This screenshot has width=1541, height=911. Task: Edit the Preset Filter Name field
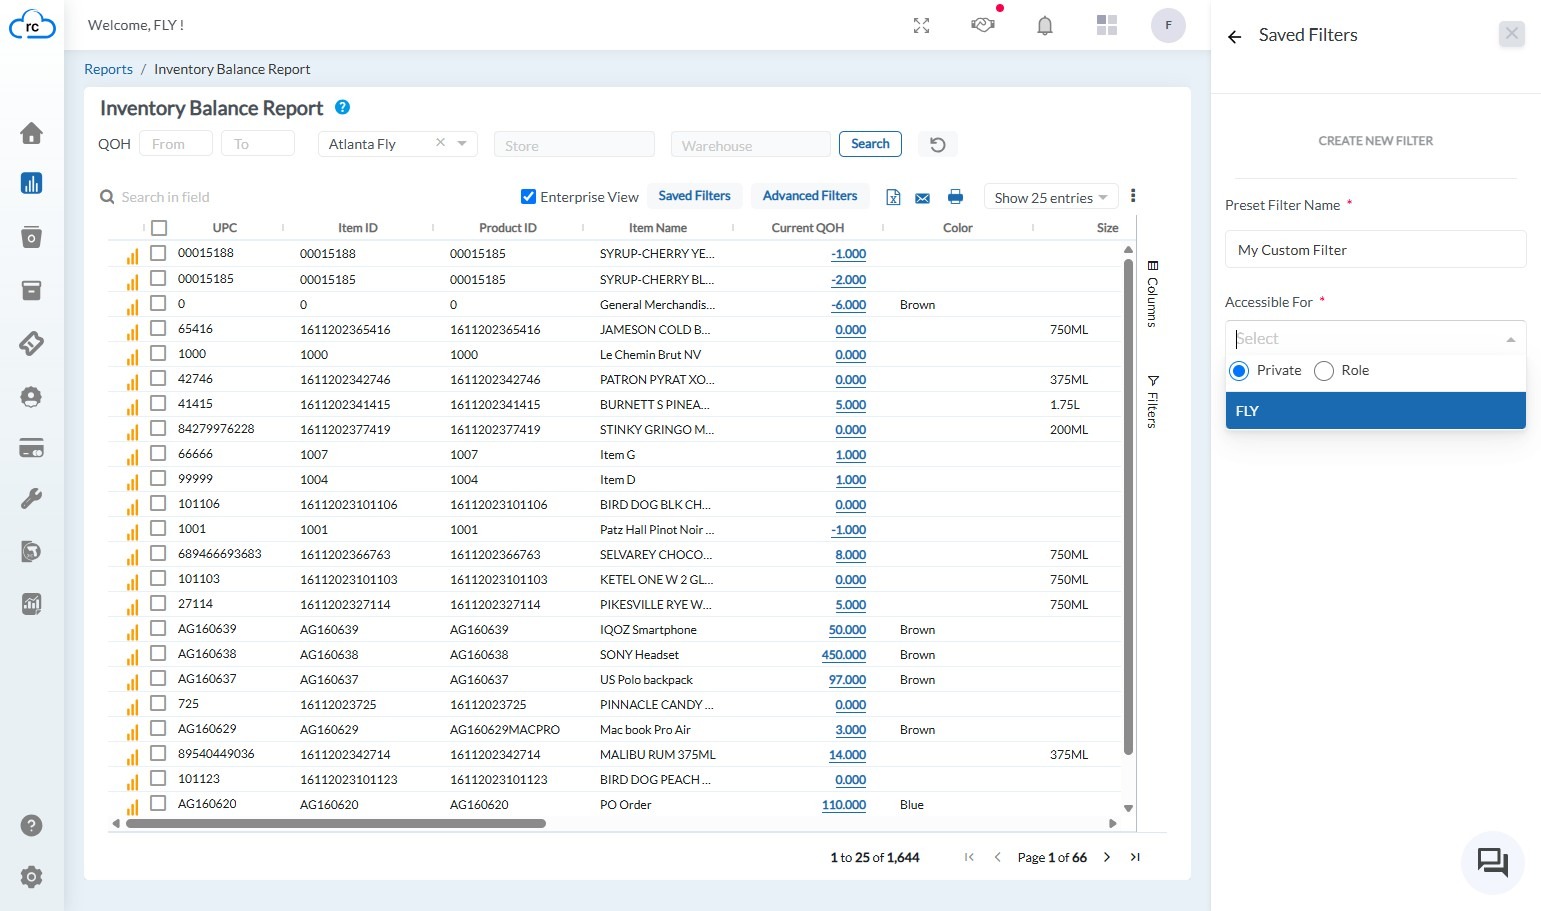[x=1375, y=250]
